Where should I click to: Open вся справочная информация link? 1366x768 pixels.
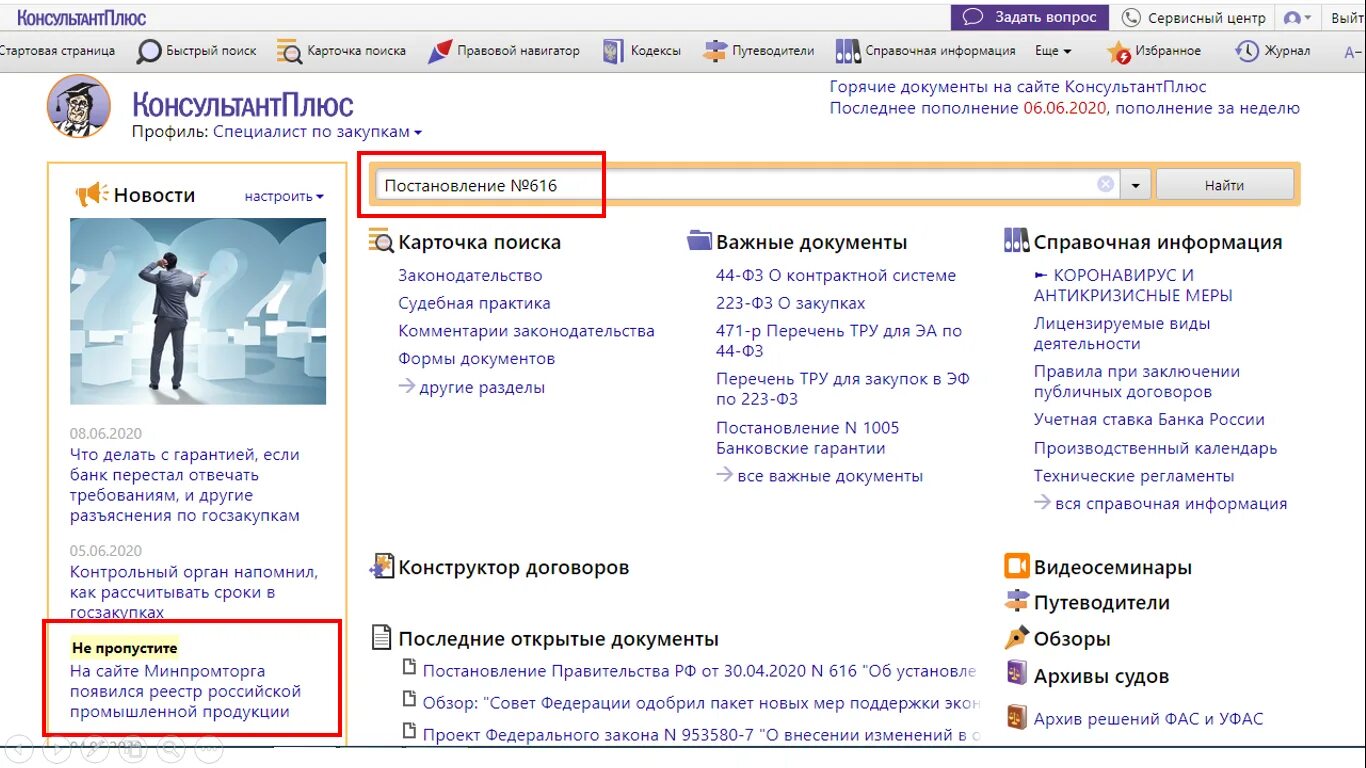(x=1171, y=504)
